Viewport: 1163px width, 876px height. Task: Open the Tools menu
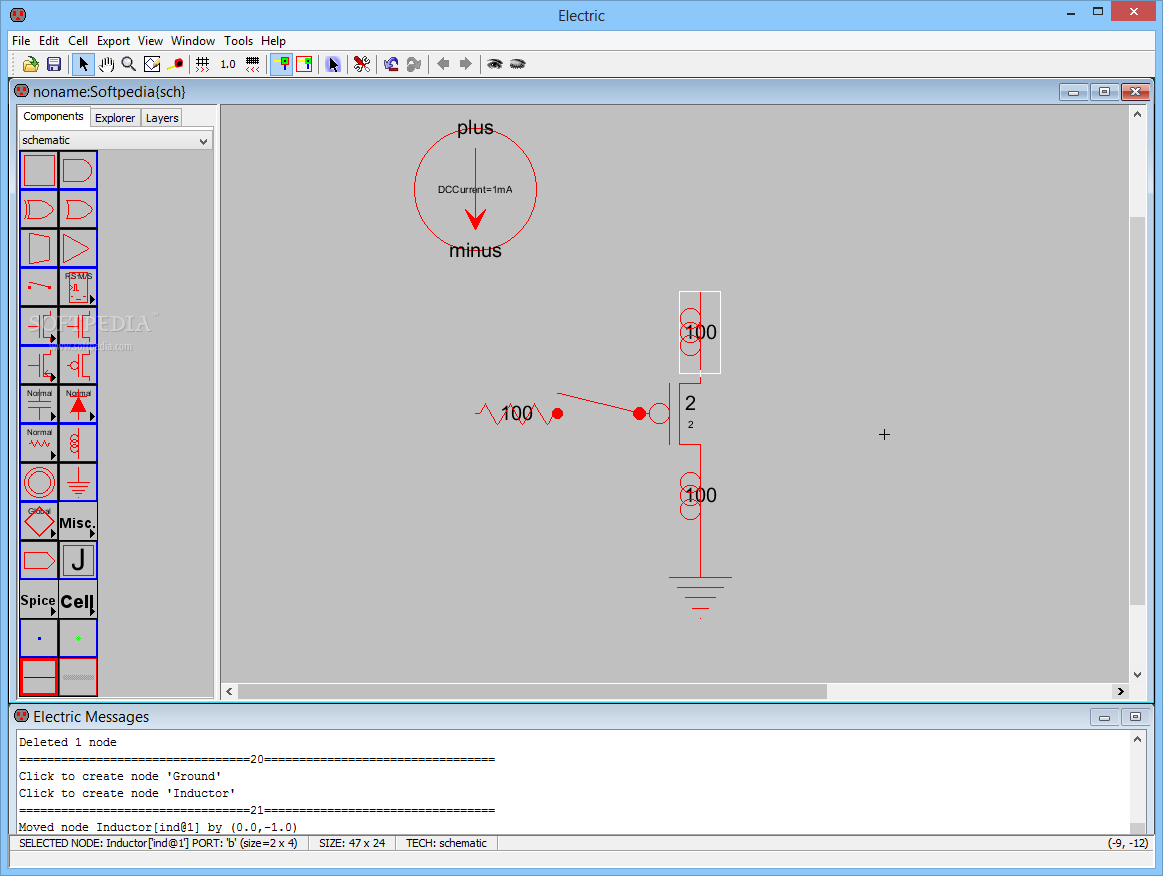pos(238,41)
